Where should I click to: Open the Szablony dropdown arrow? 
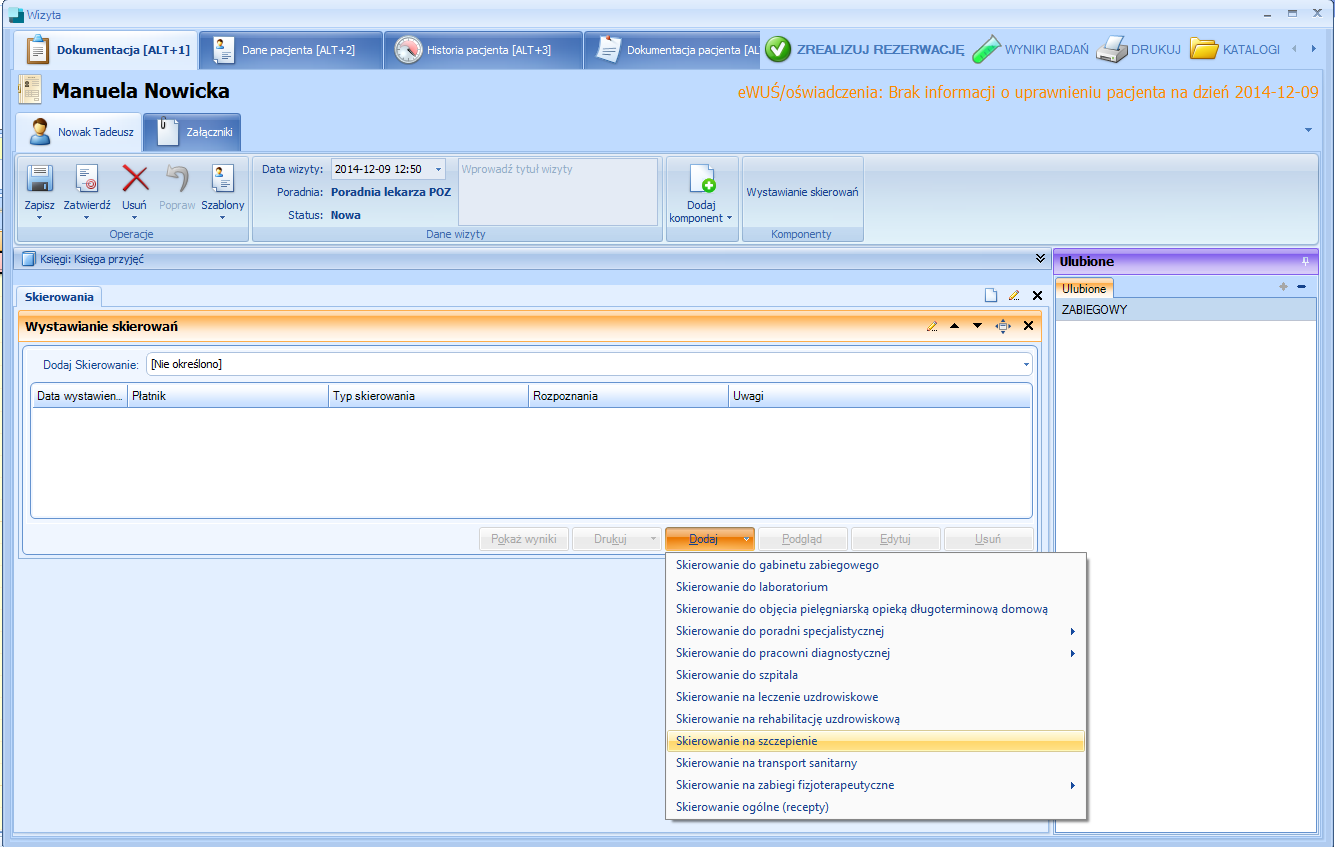pyautogui.click(x=222, y=218)
